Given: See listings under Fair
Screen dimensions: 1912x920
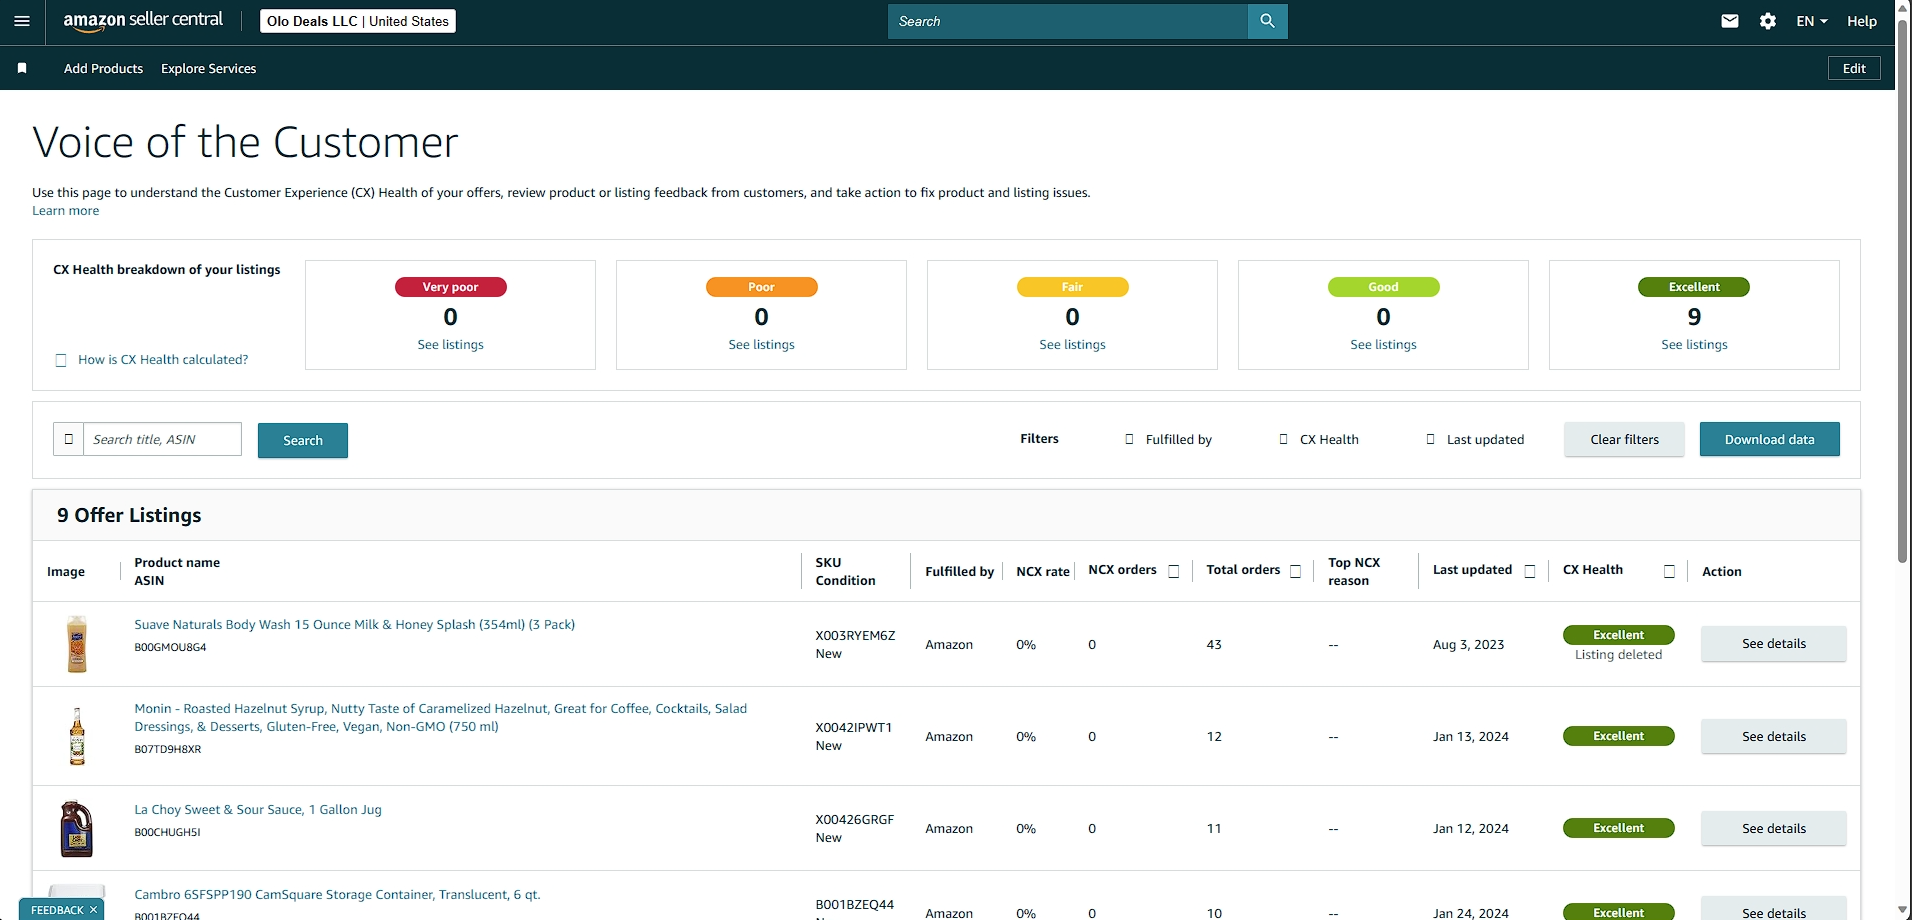Looking at the screenshot, I should 1072,345.
